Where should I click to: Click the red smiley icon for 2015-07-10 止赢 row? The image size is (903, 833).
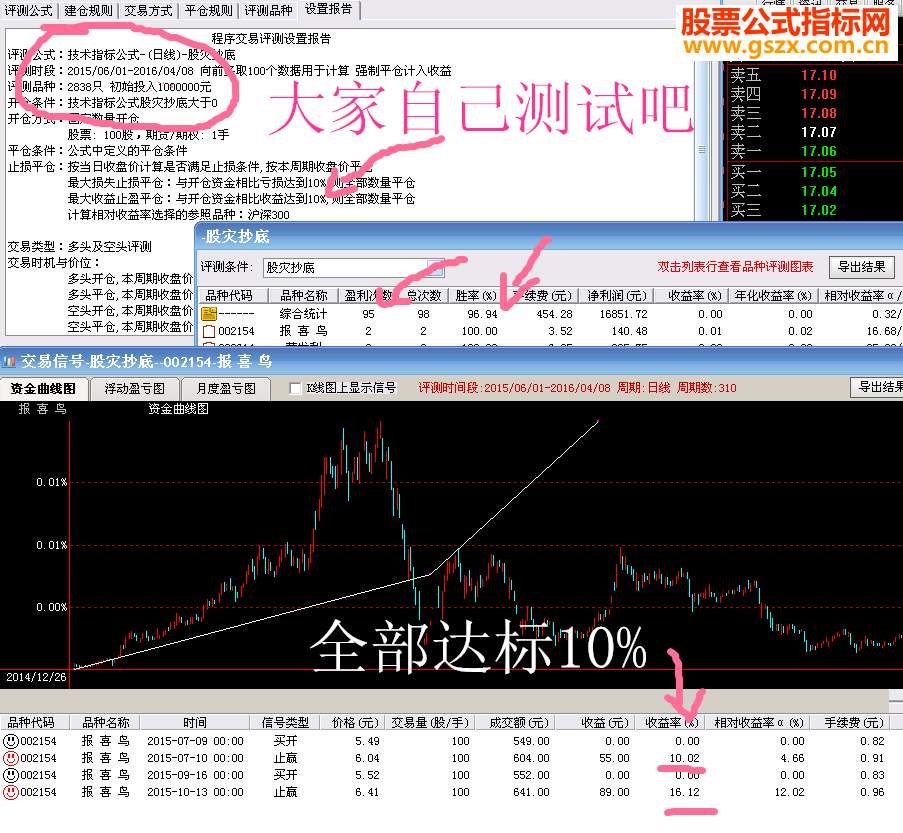(x=10, y=758)
